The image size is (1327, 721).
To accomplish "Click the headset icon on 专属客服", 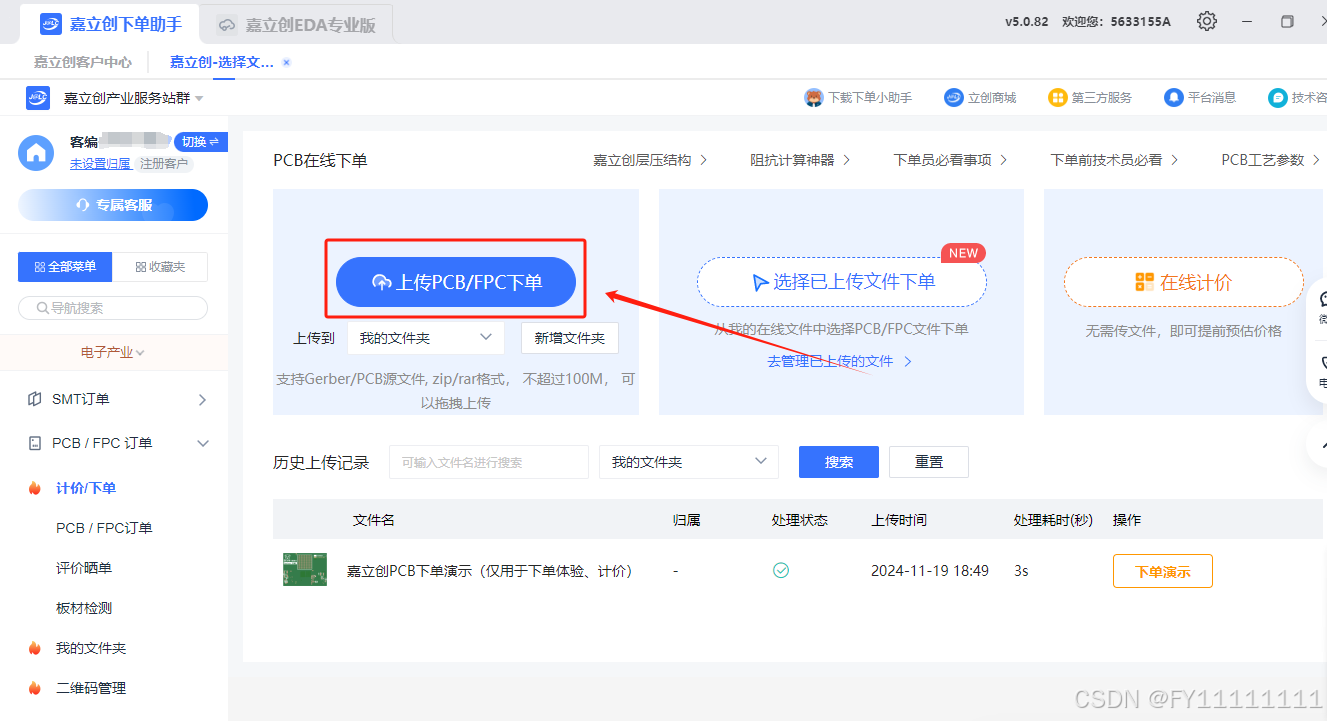I will click(84, 205).
